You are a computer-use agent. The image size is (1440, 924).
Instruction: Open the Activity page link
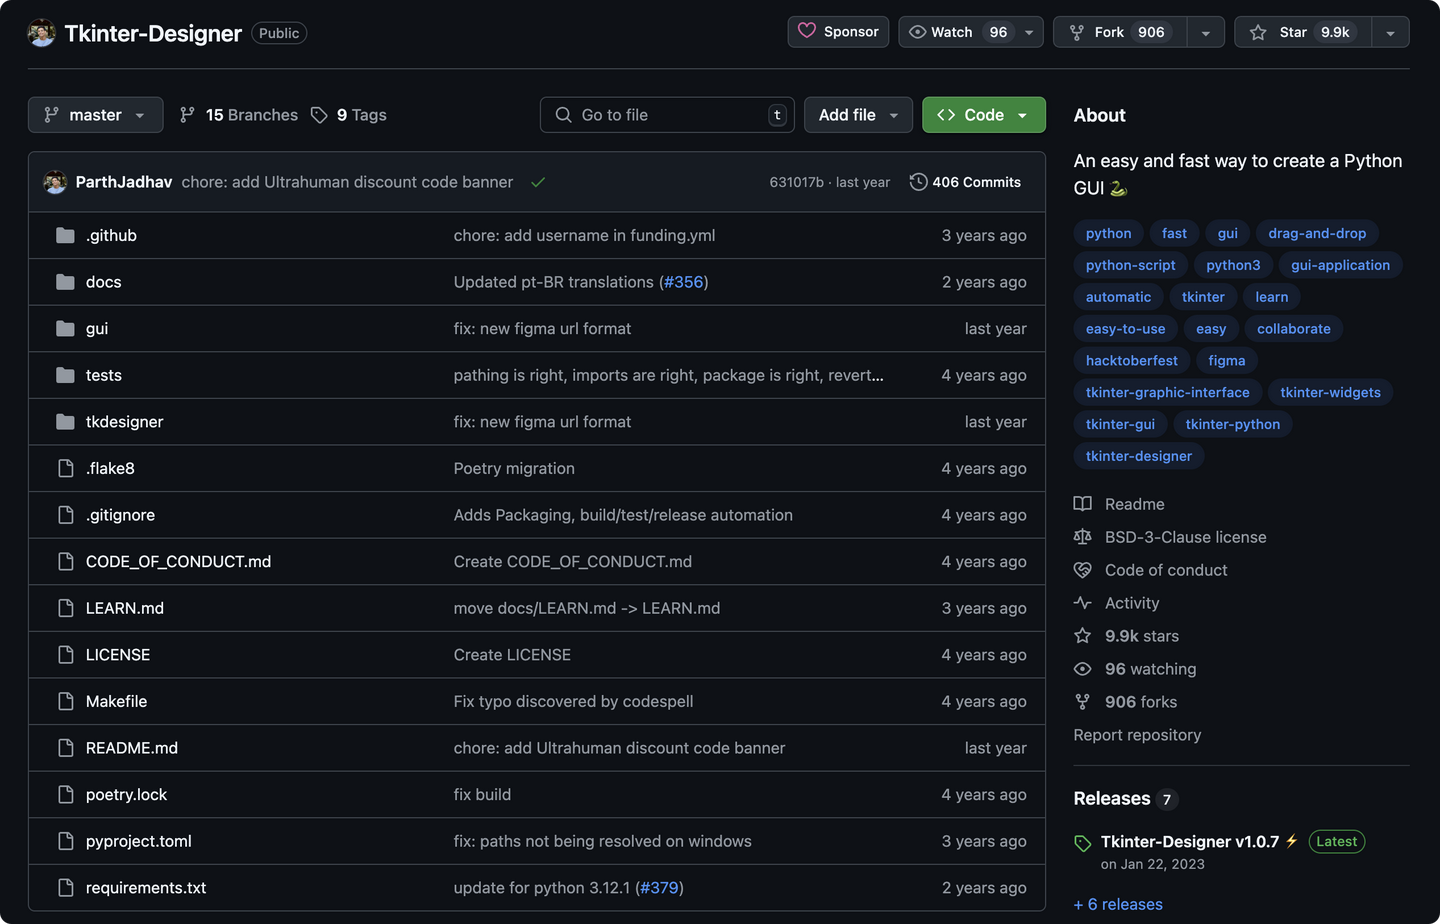[1131, 603]
